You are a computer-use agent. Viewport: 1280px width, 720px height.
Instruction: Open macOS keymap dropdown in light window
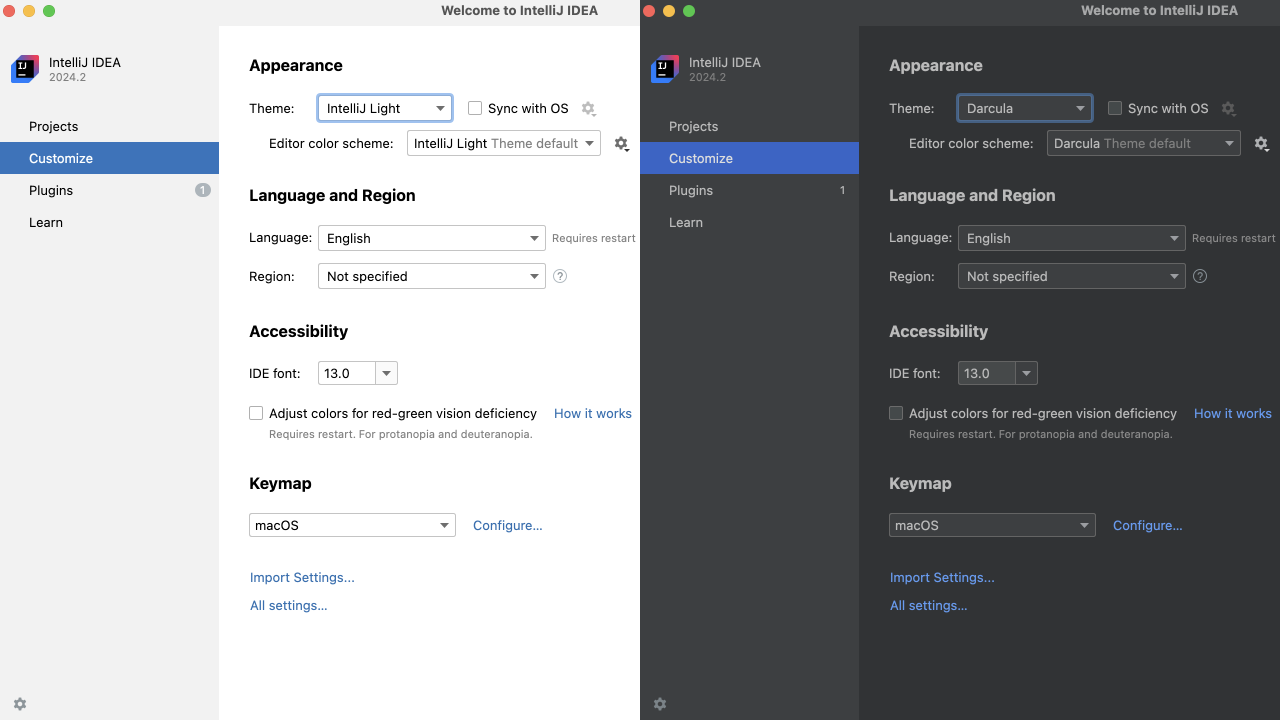pyautogui.click(x=352, y=525)
